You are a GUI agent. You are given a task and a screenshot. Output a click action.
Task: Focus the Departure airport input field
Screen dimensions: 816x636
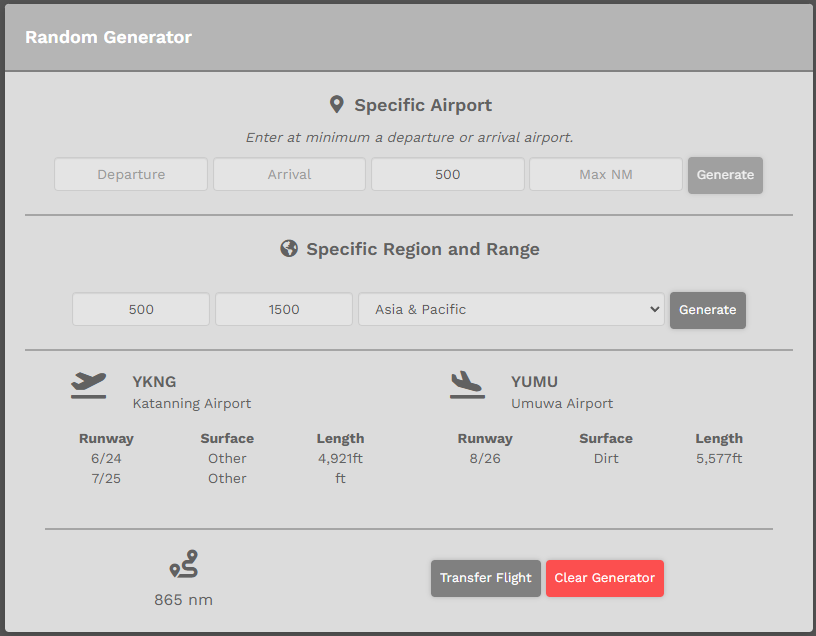(131, 174)
